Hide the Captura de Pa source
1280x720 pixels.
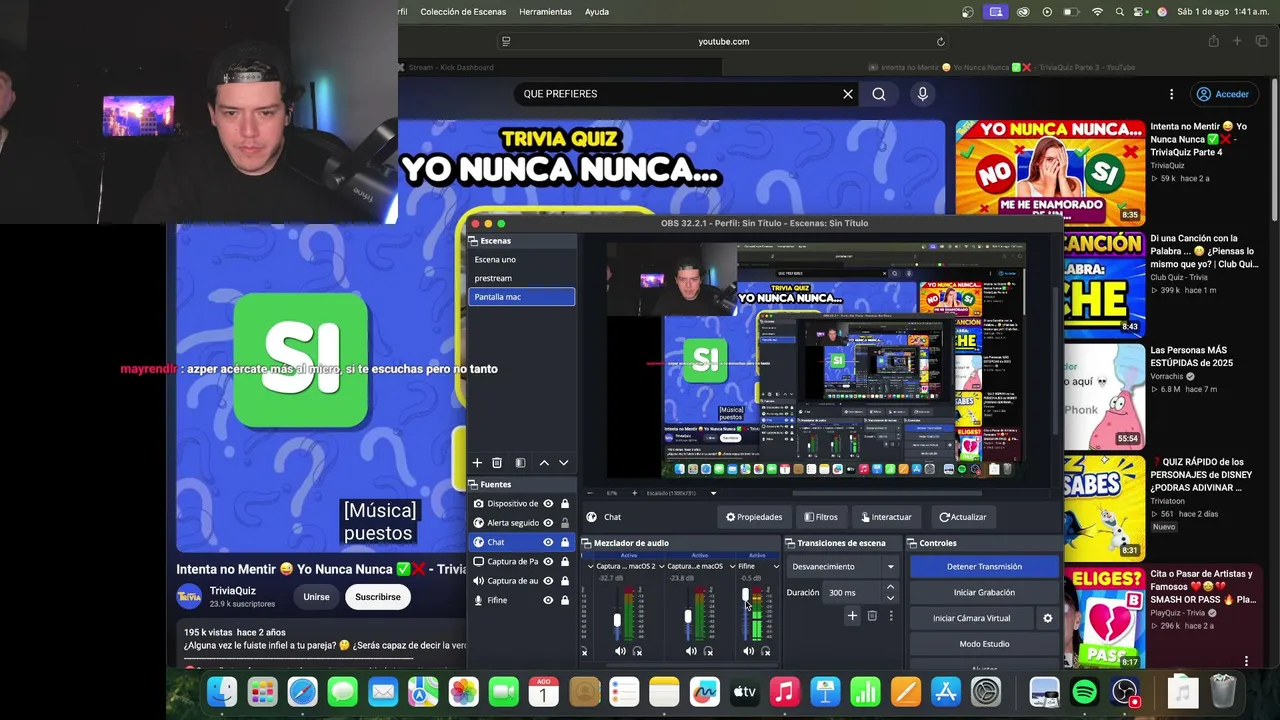point(548,561)
